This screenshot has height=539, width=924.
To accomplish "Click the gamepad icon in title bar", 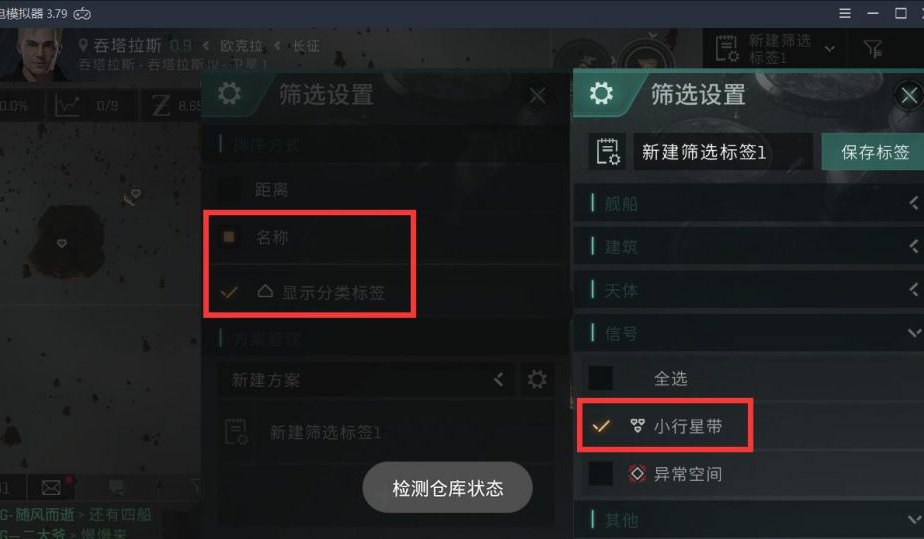I will 82,14.
